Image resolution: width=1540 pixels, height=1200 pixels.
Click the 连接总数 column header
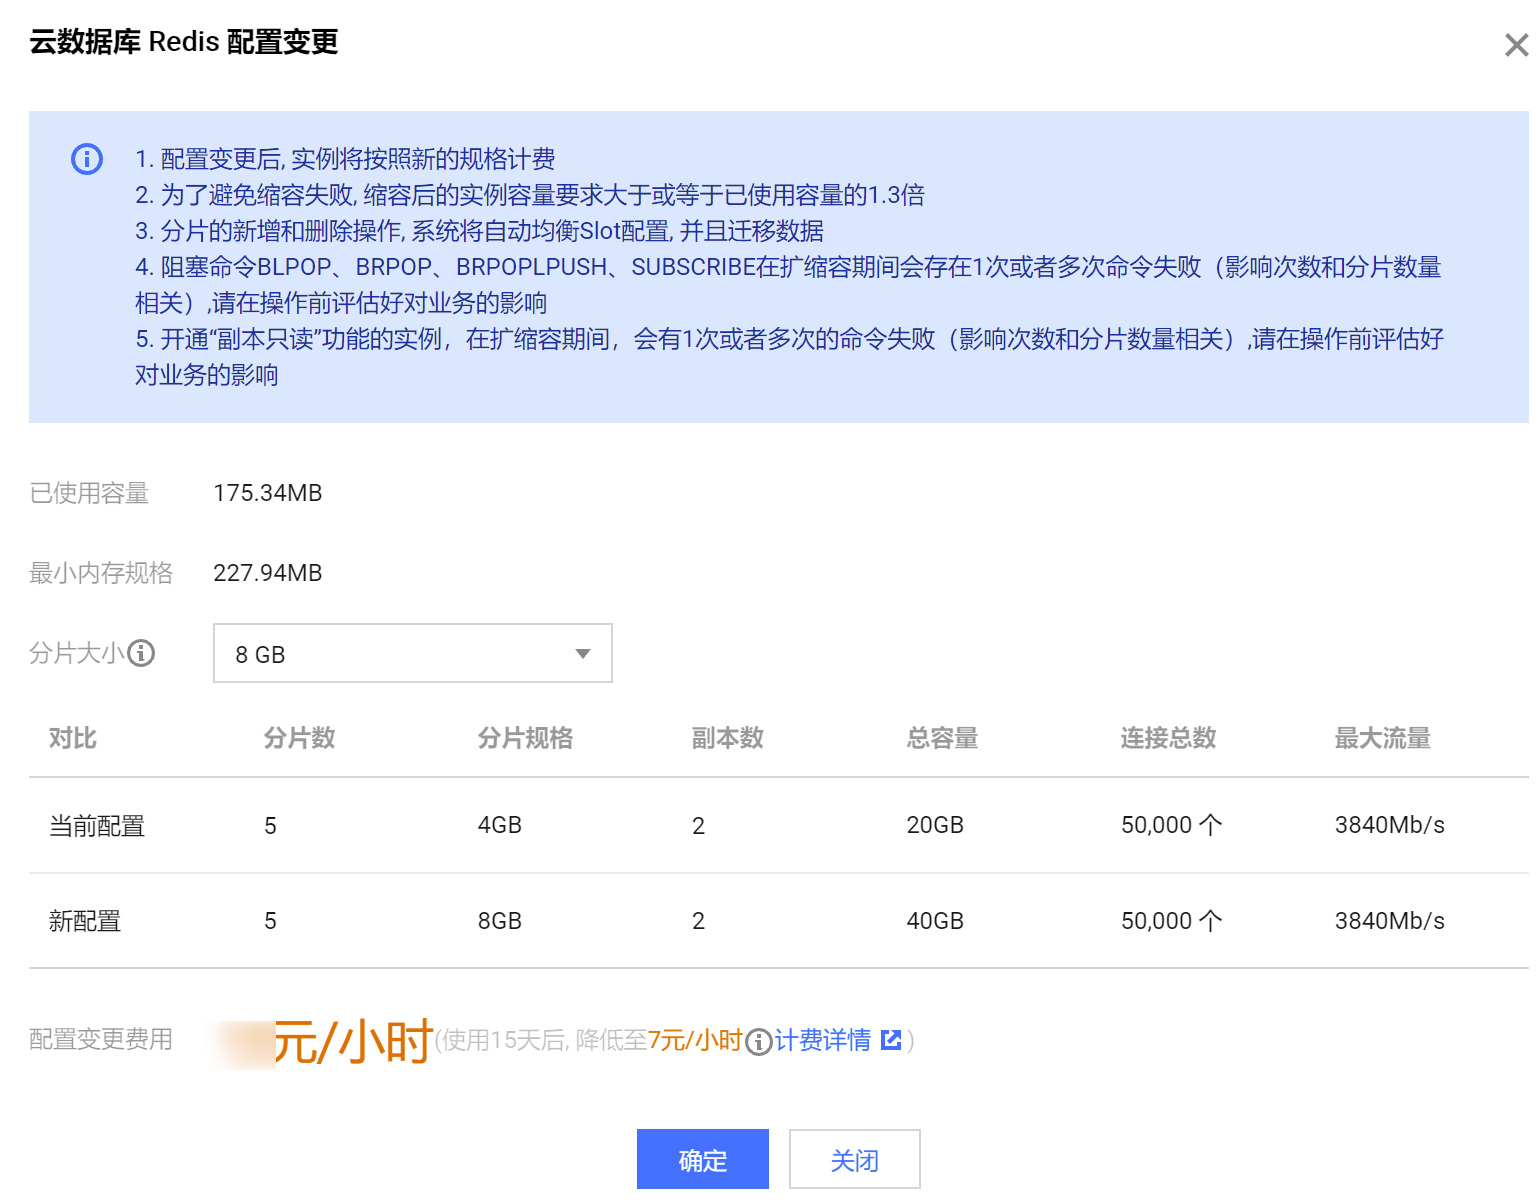click(x=1168, y=738)
